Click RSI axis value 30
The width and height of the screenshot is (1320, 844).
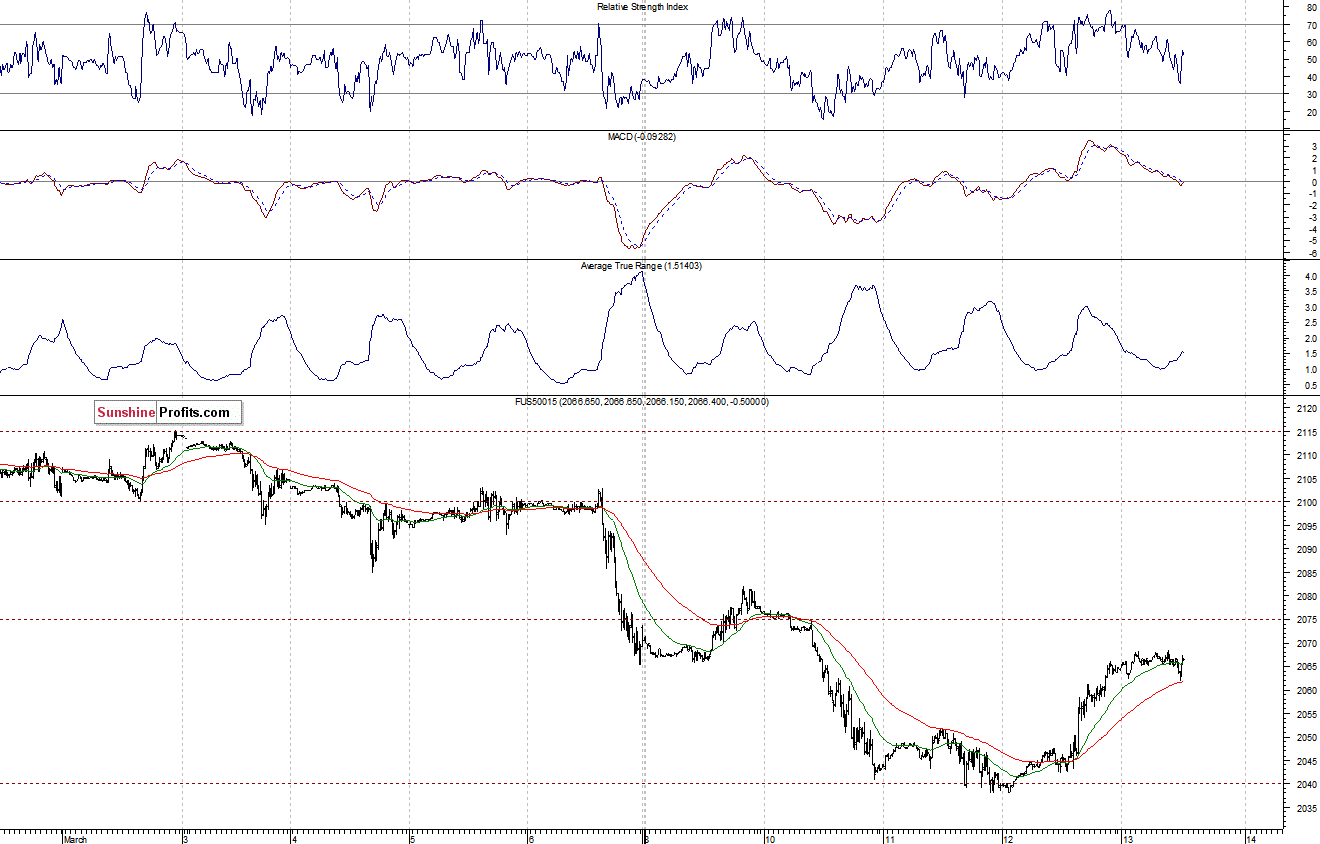1311,95
